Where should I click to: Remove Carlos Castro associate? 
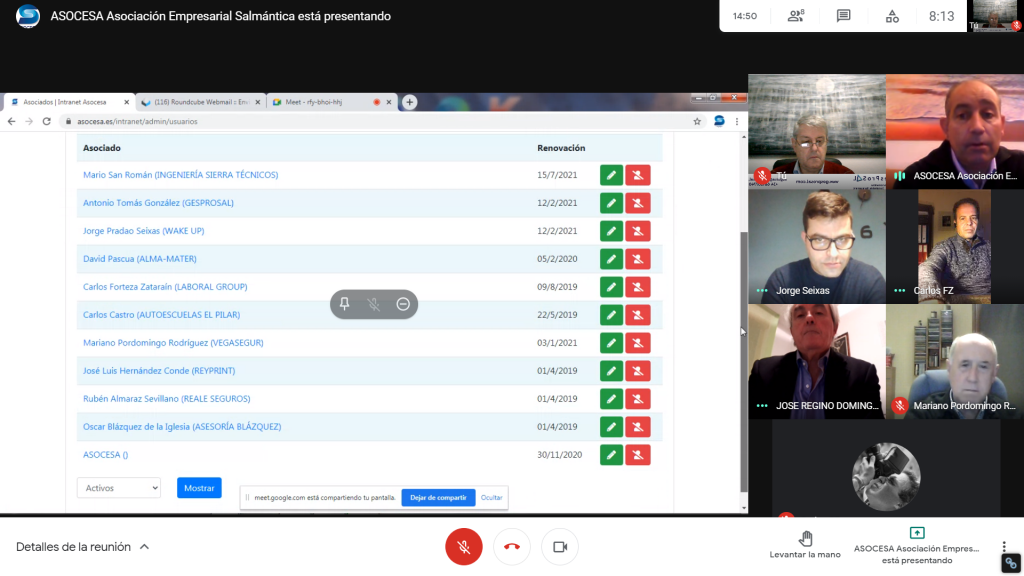point(637,315)
